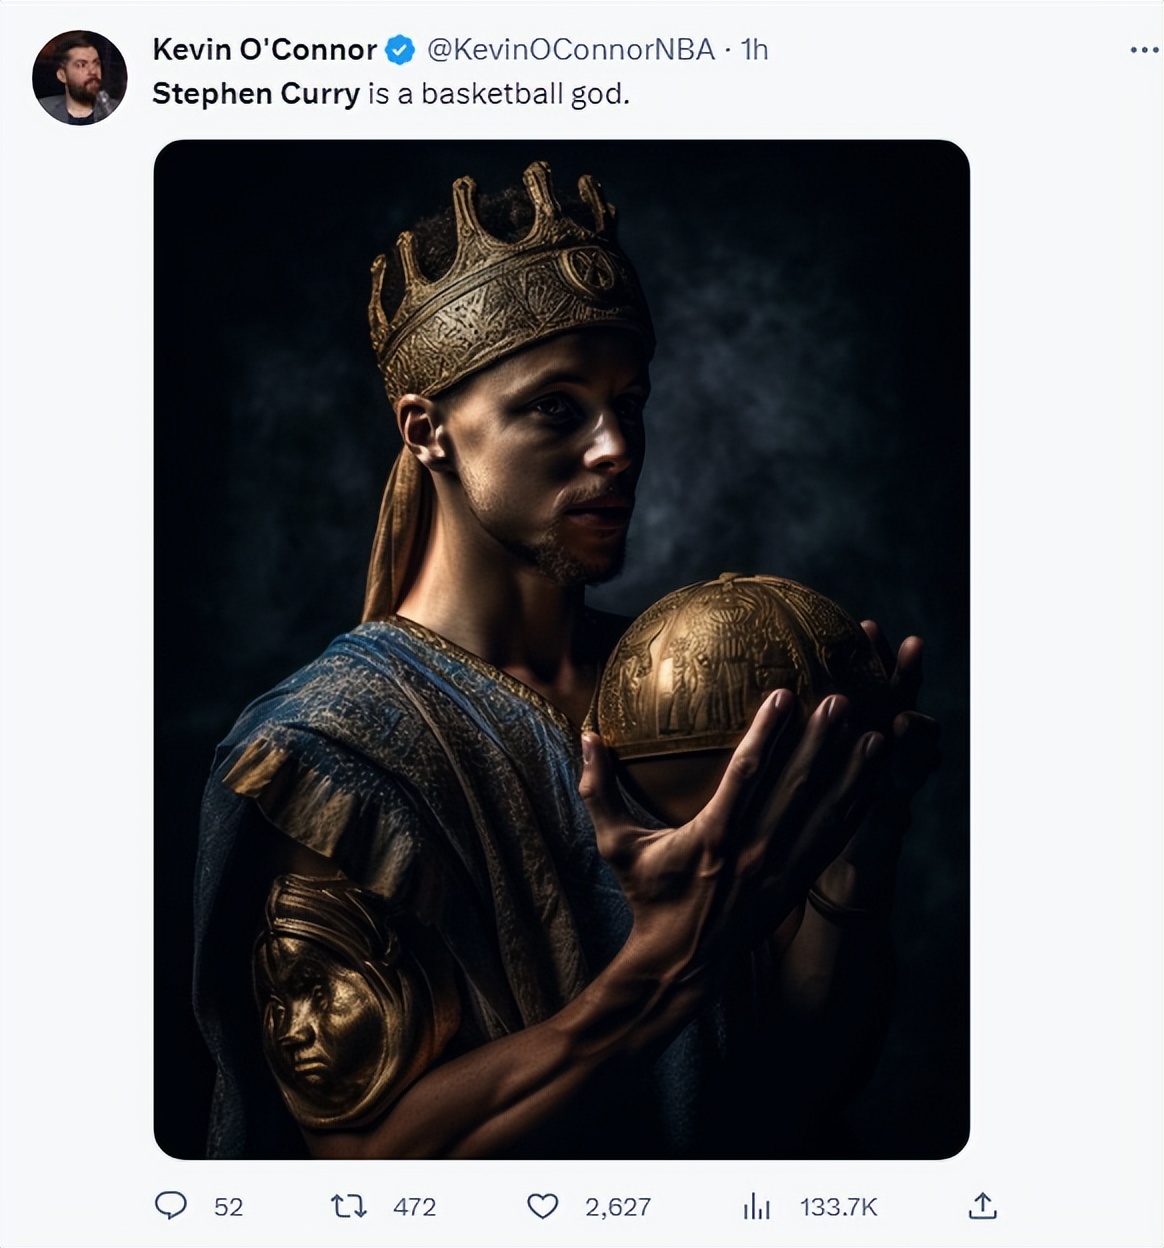Open Kevin O'Connor's profile picture
The image size is (1164, 1248).
(x=80, y=77)
